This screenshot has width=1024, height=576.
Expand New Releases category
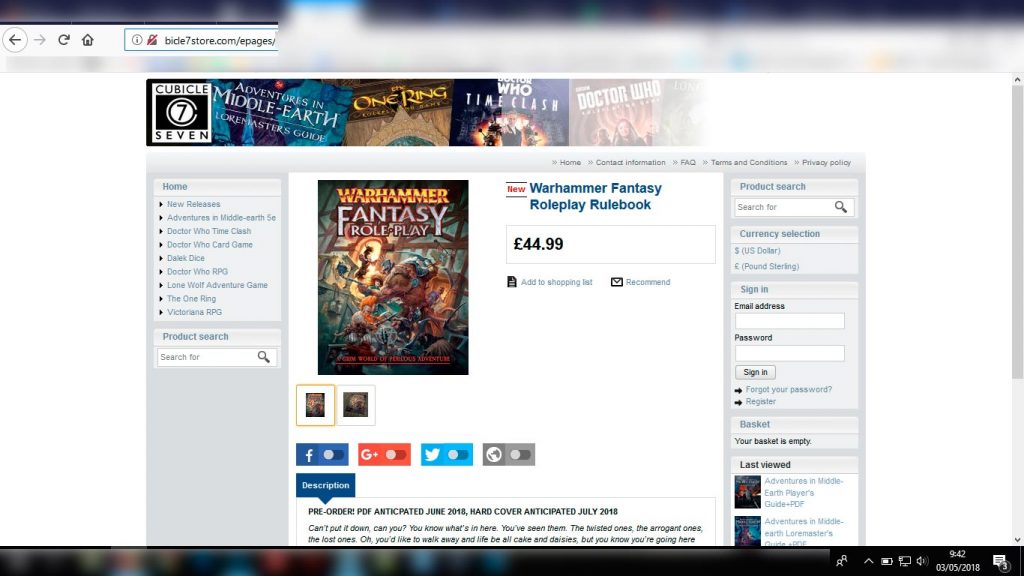[193, 204]
